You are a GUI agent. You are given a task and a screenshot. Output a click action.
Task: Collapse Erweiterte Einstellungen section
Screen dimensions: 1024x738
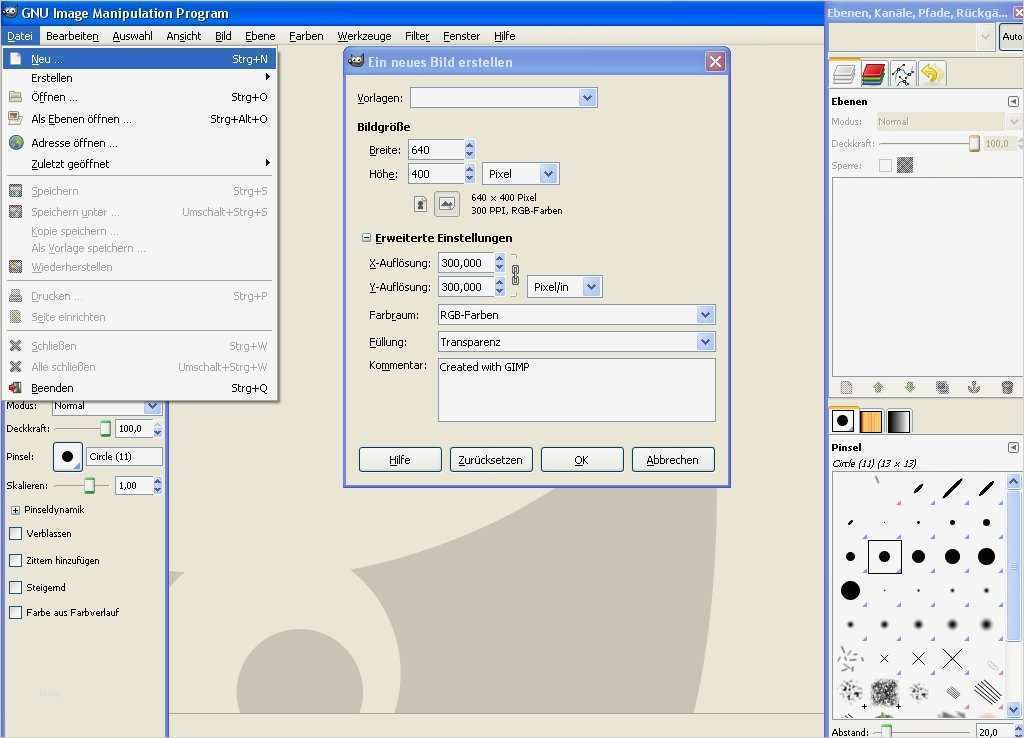pos(366,238)
